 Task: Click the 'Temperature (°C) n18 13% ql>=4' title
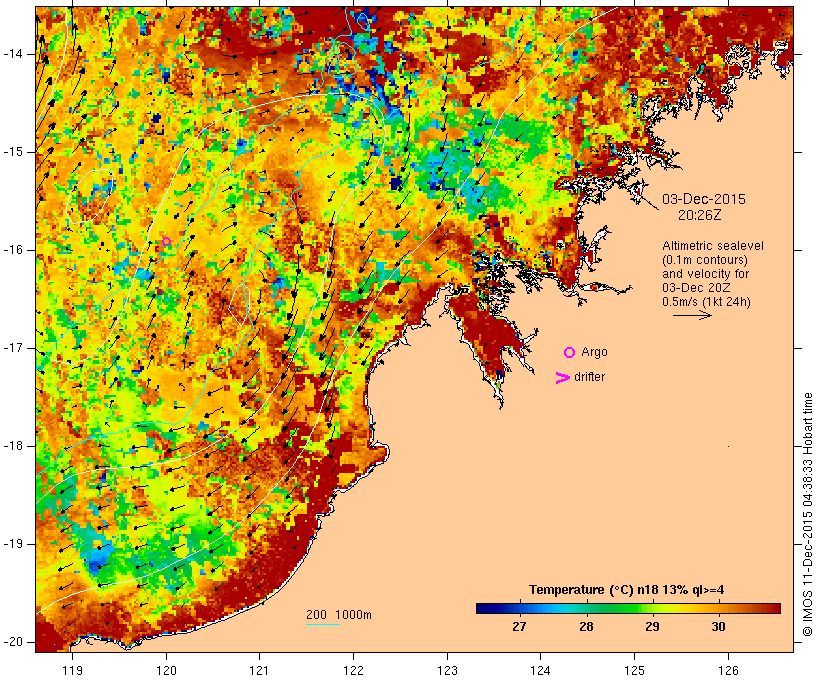626,590
